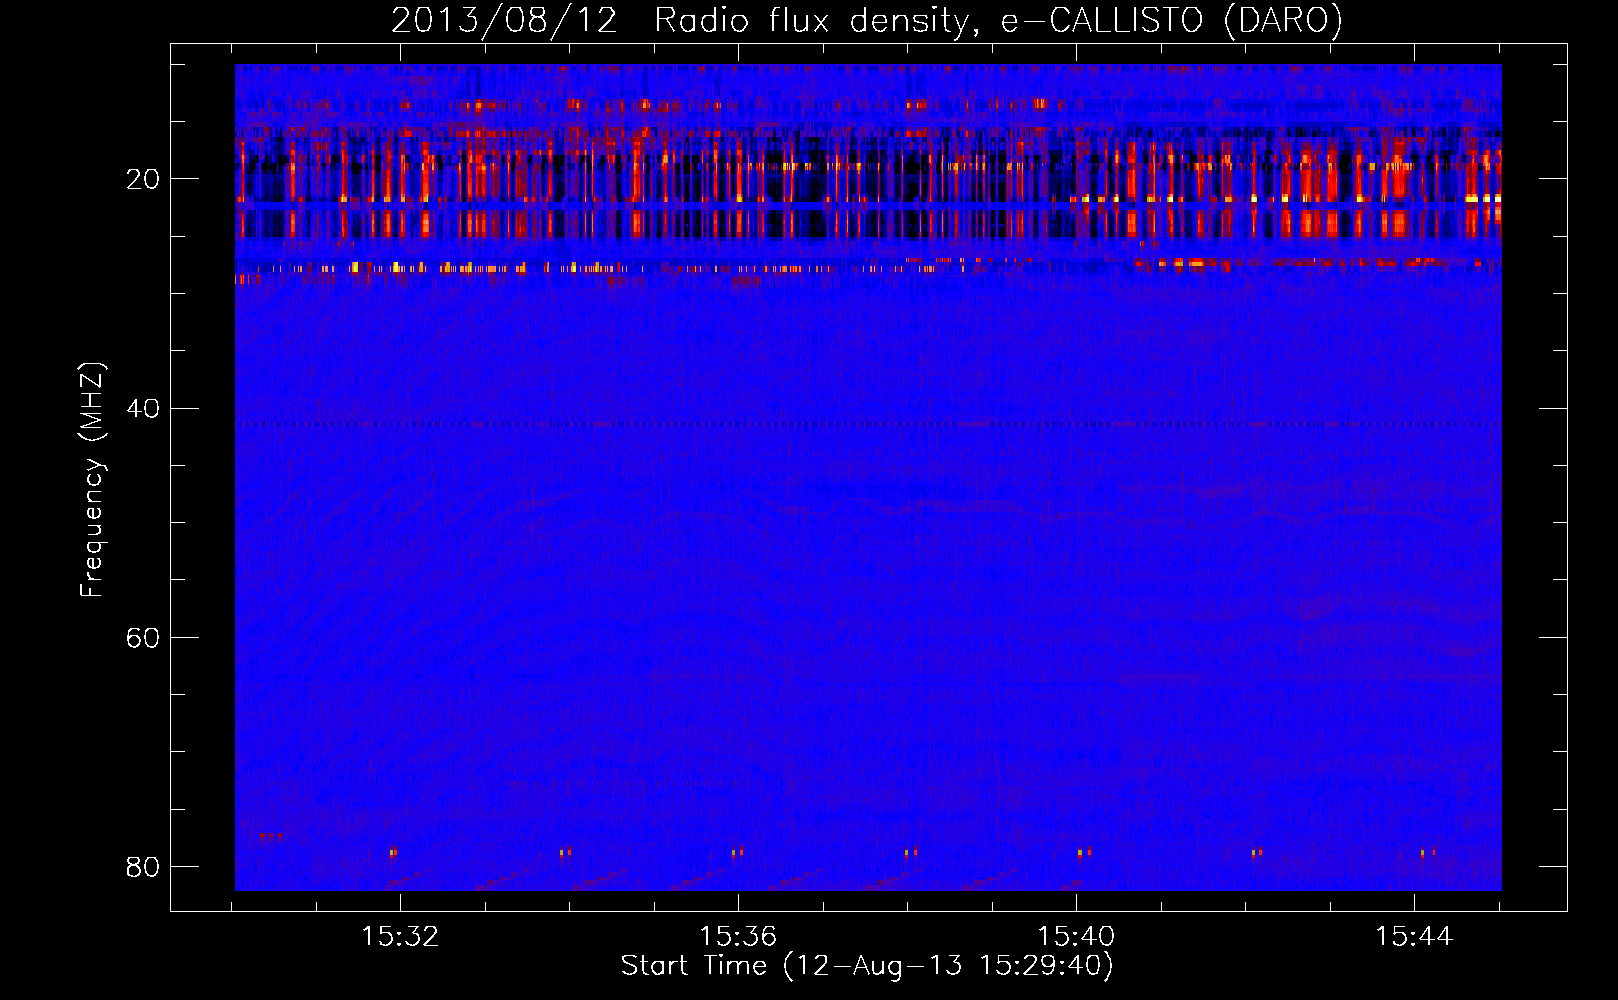Click the '15:36' time tick label
This screenshot has width=1618, height=1000.
coord(738,937)
